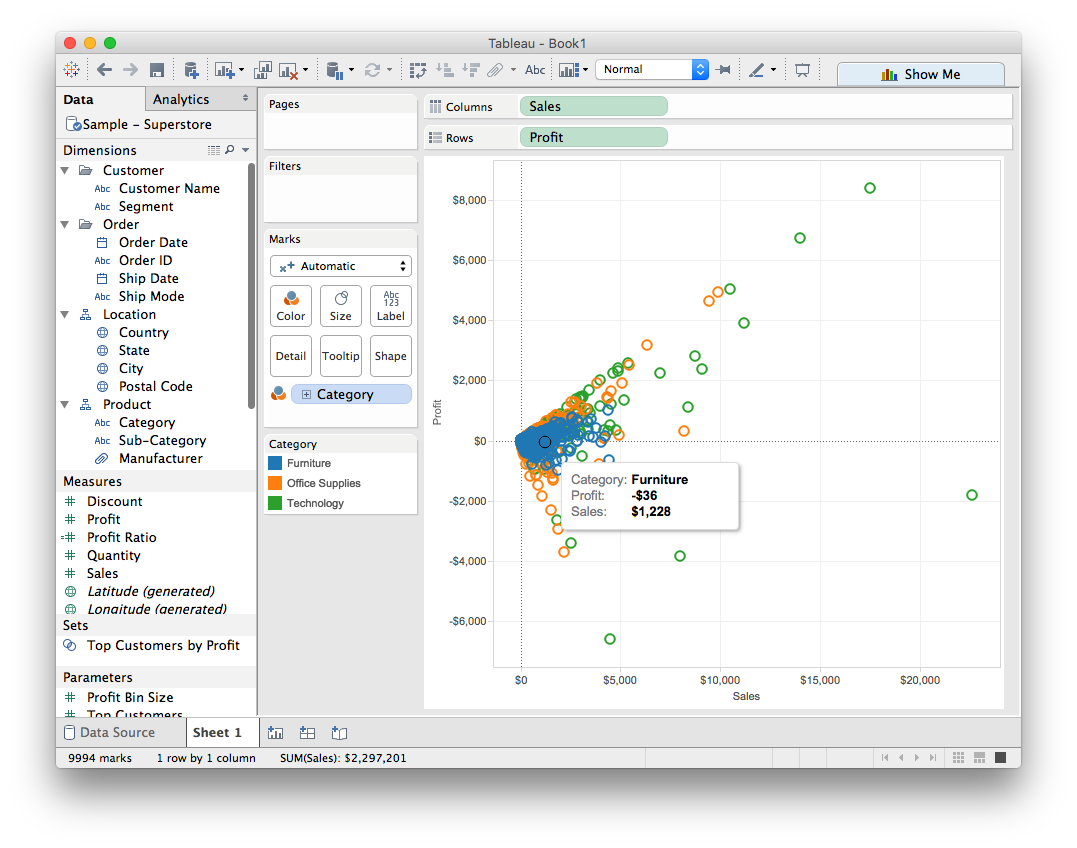Click the refresh update icon
This screenshot has width=1077, height=848.
pyautogui.click(x=372, y=70)
